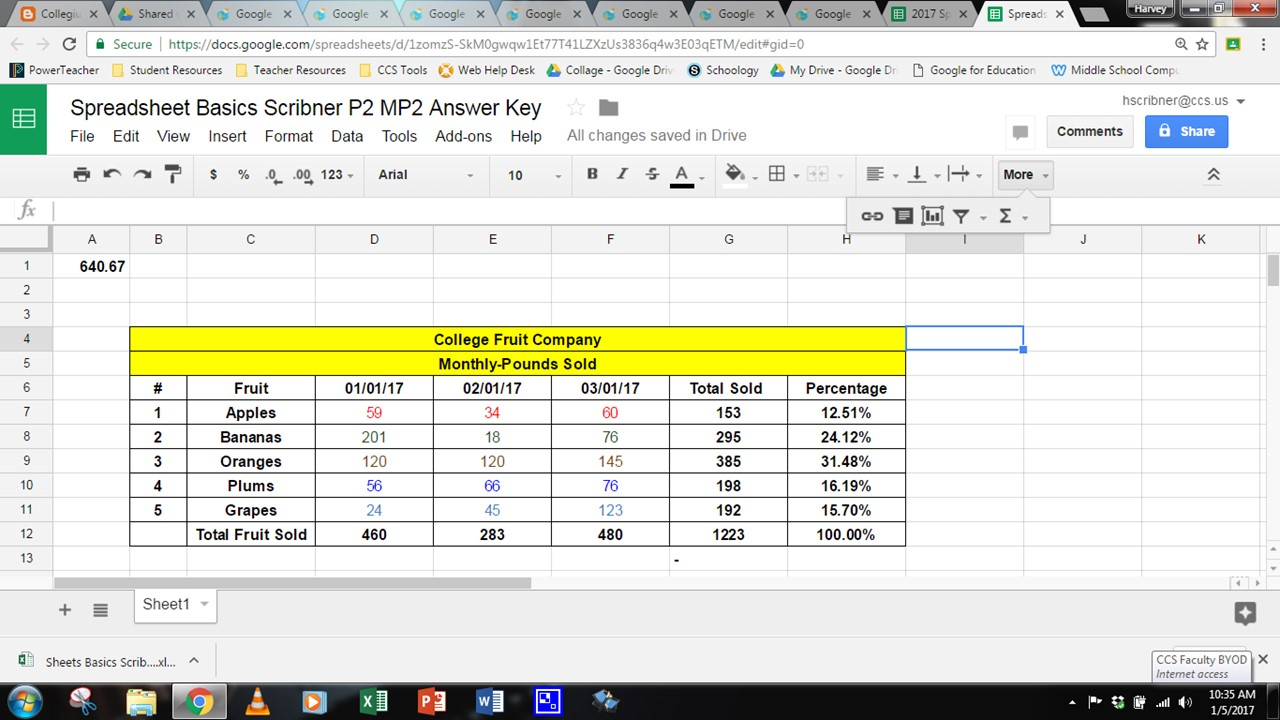Open the font size dropdown
The image size is (1280, 720).
[x=535, y=175]
